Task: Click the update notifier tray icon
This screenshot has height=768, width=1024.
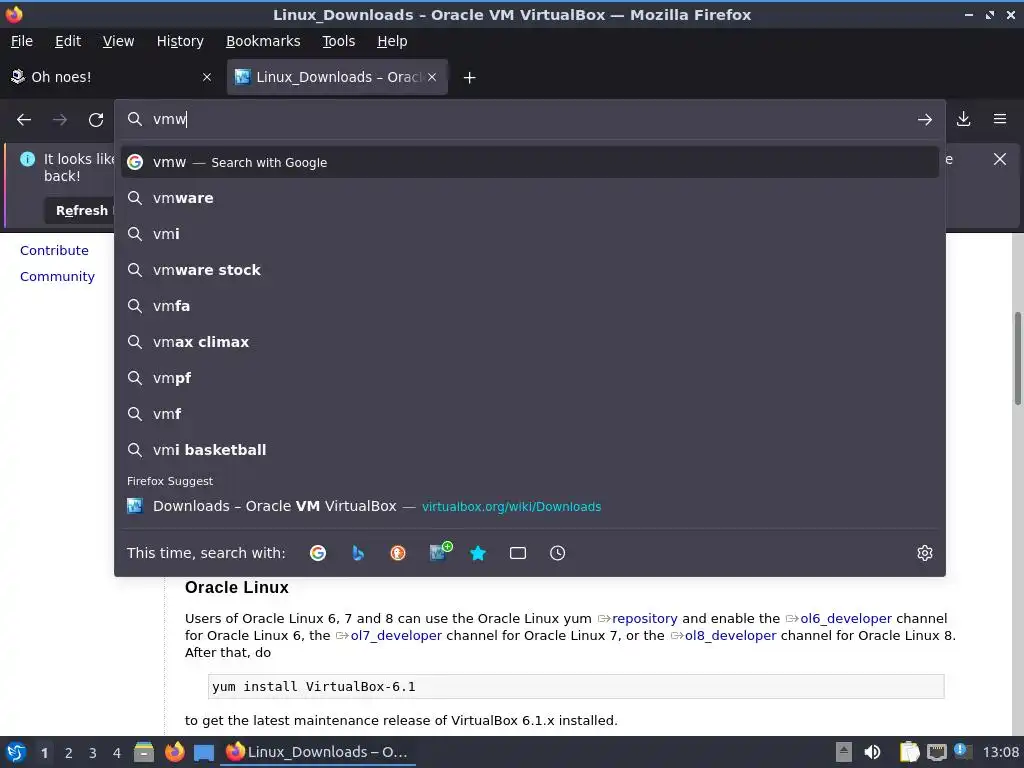Action: [962, 751]
